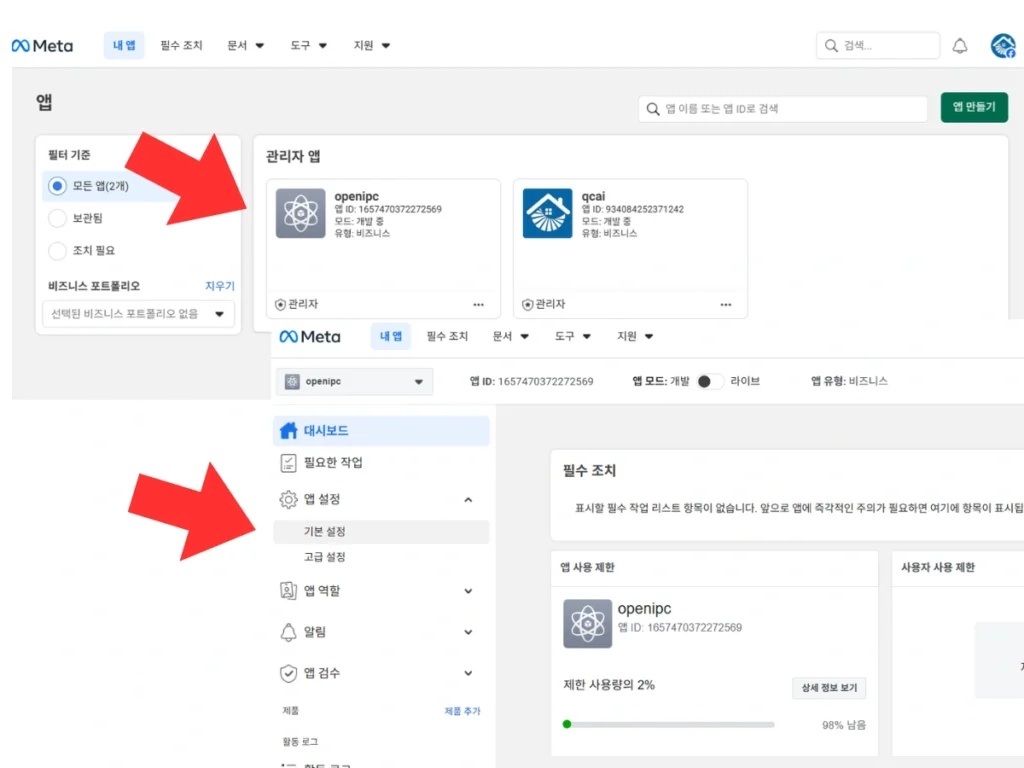This screenshot has height=768, width=1024.
Task: Click the openipc atom icon in the usage card
Action: coord(587,624)
